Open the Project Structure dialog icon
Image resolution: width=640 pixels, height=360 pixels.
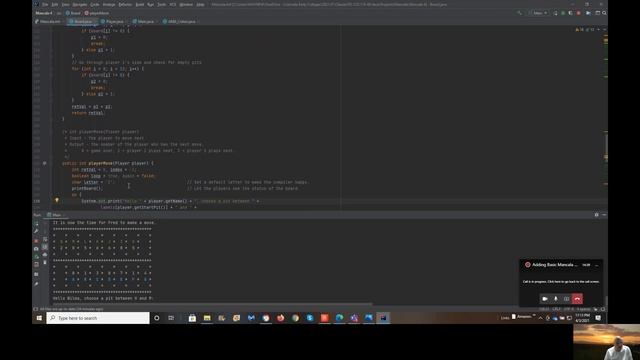click(x=598, y=13)
